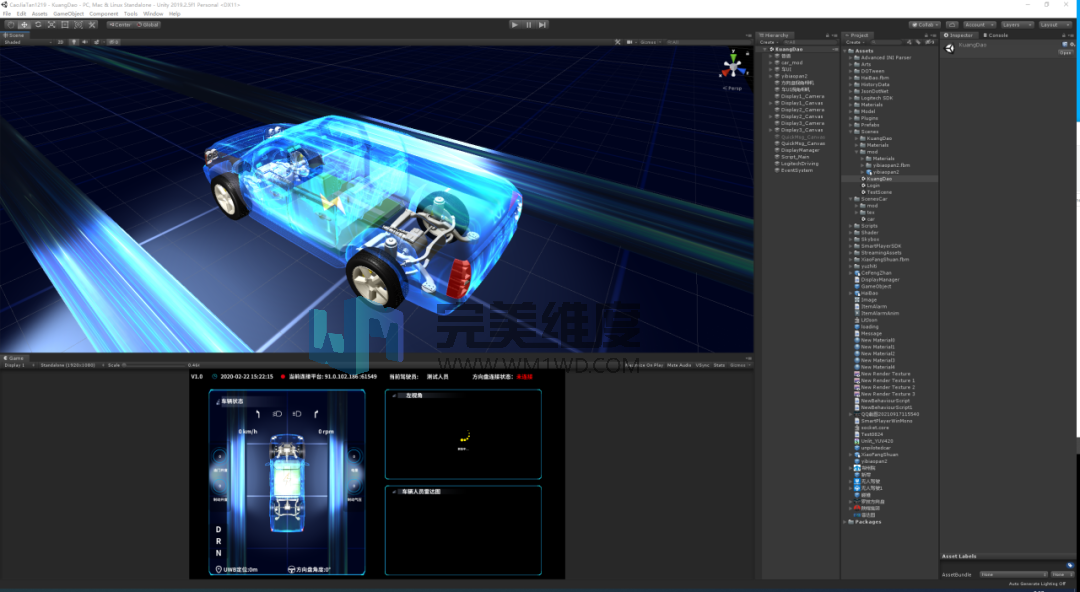Toggle Global handle rotation button

148,25
